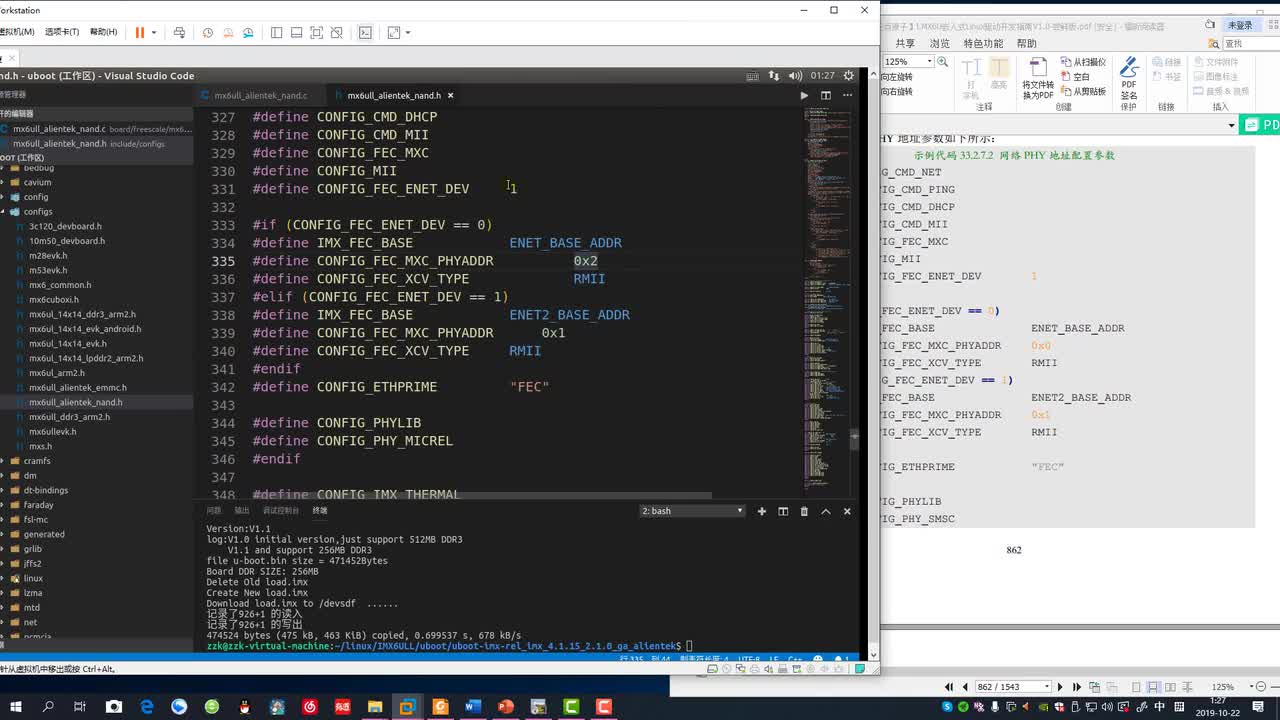Split the terminal panel

pos(783,511)
